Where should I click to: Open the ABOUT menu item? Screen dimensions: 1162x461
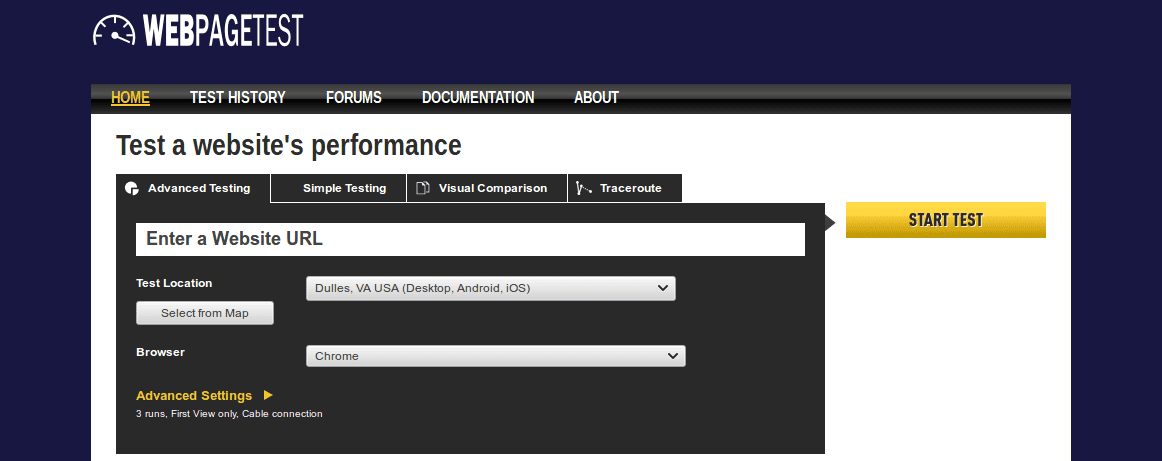coord(597,98)
